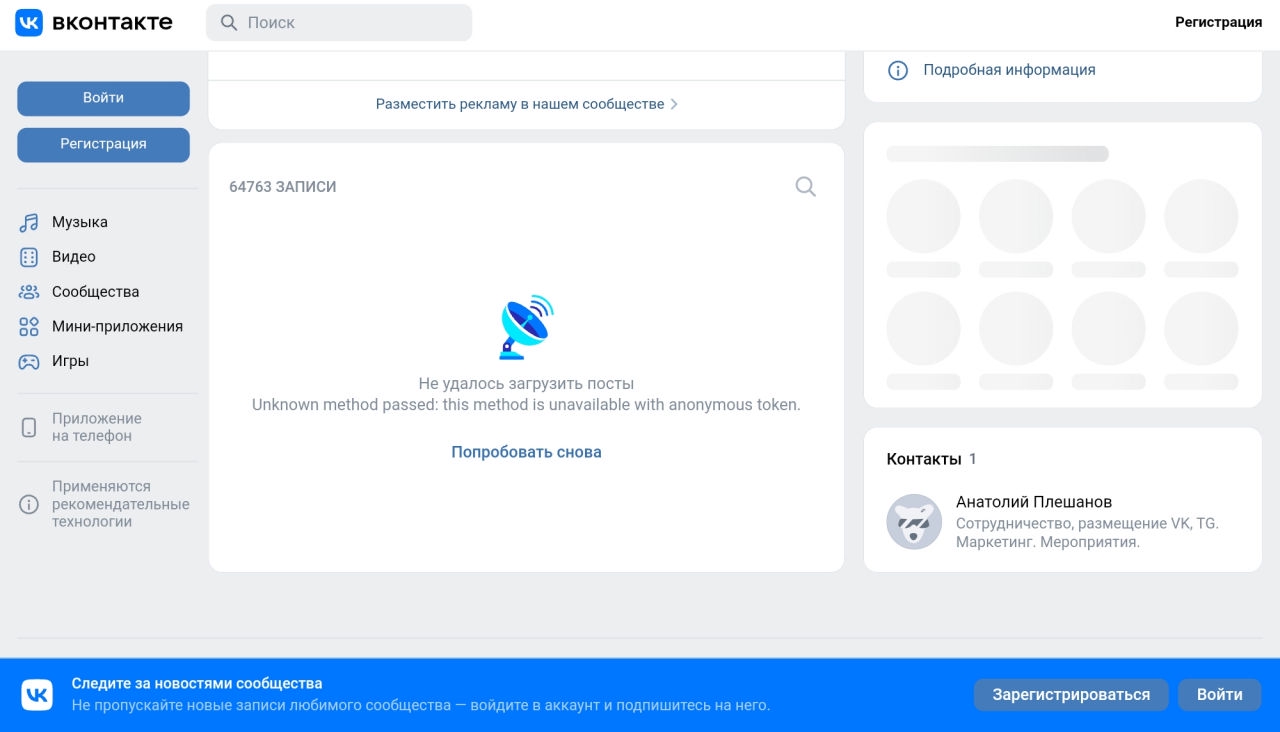Click the Не удалось загрузить посты message
The width and height of the screenshot is (1280, 732).
tap(526, 384)
